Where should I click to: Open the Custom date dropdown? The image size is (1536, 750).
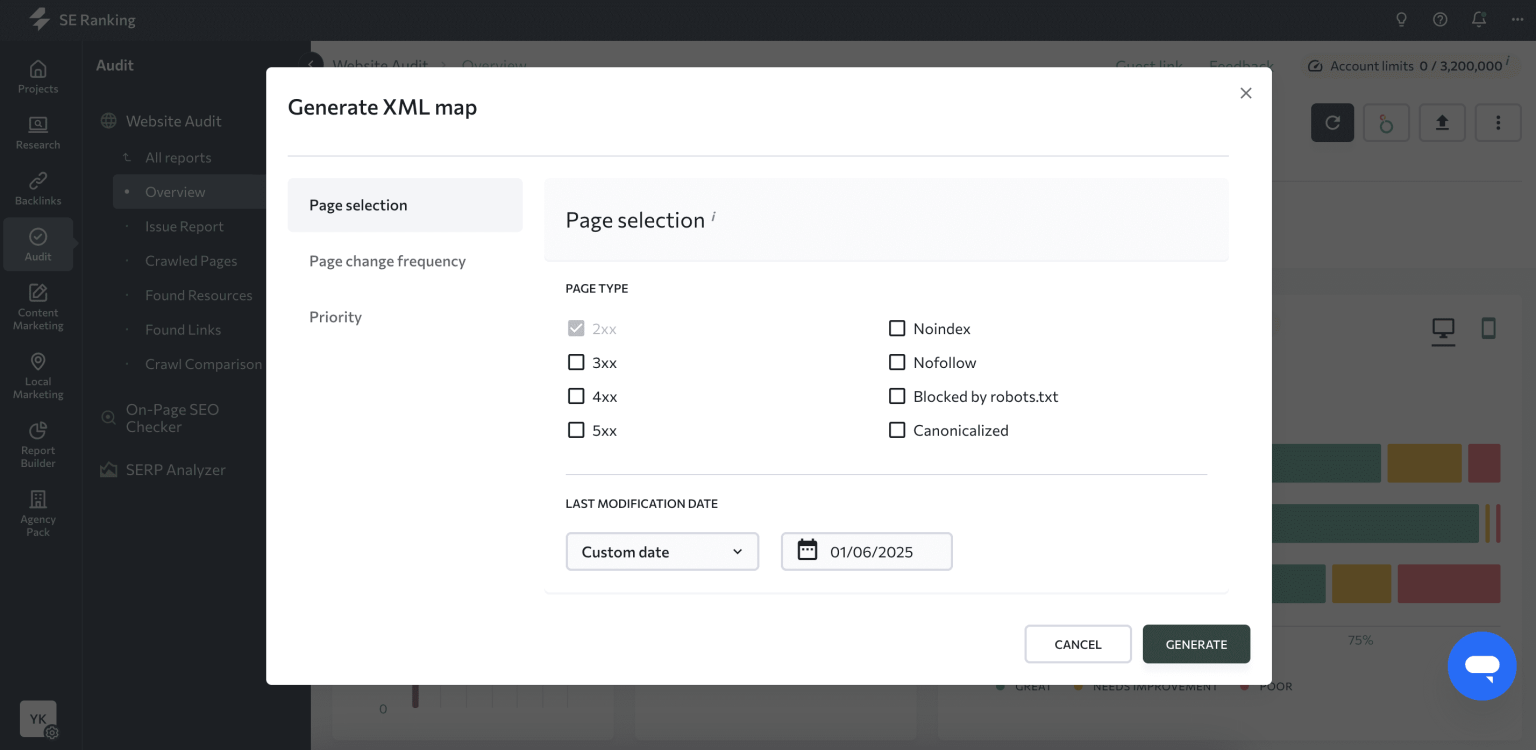[x=662, y=551]
